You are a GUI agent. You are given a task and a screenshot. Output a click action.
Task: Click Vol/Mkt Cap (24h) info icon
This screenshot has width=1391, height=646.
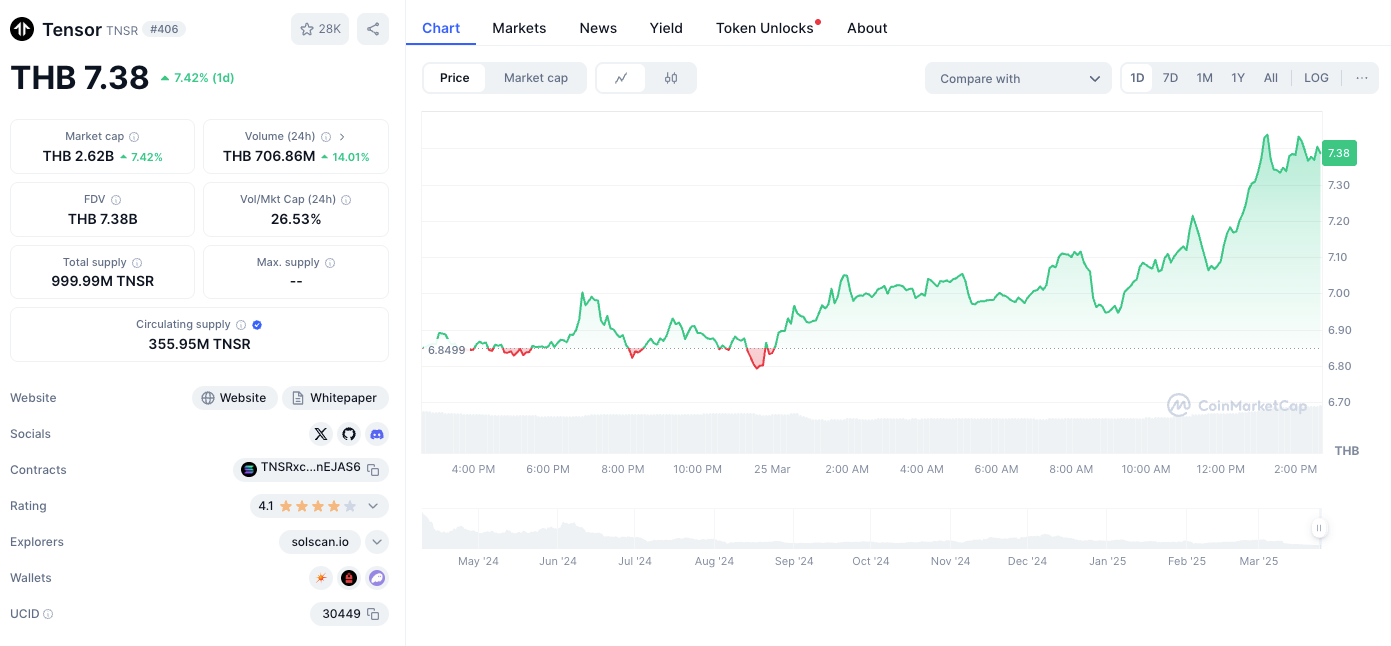point(346,200)
